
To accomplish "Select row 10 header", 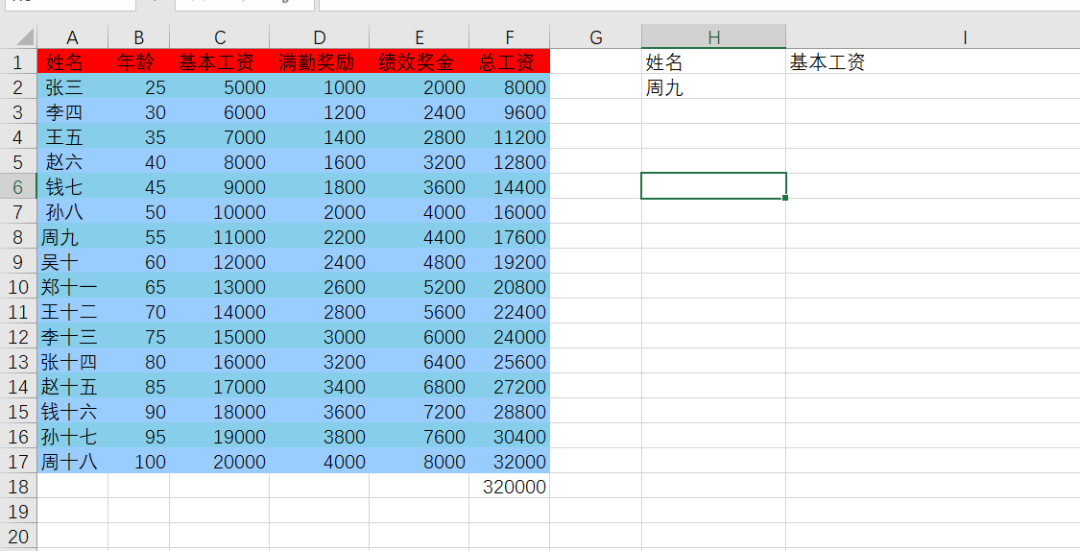I will [x=19, y=287].
